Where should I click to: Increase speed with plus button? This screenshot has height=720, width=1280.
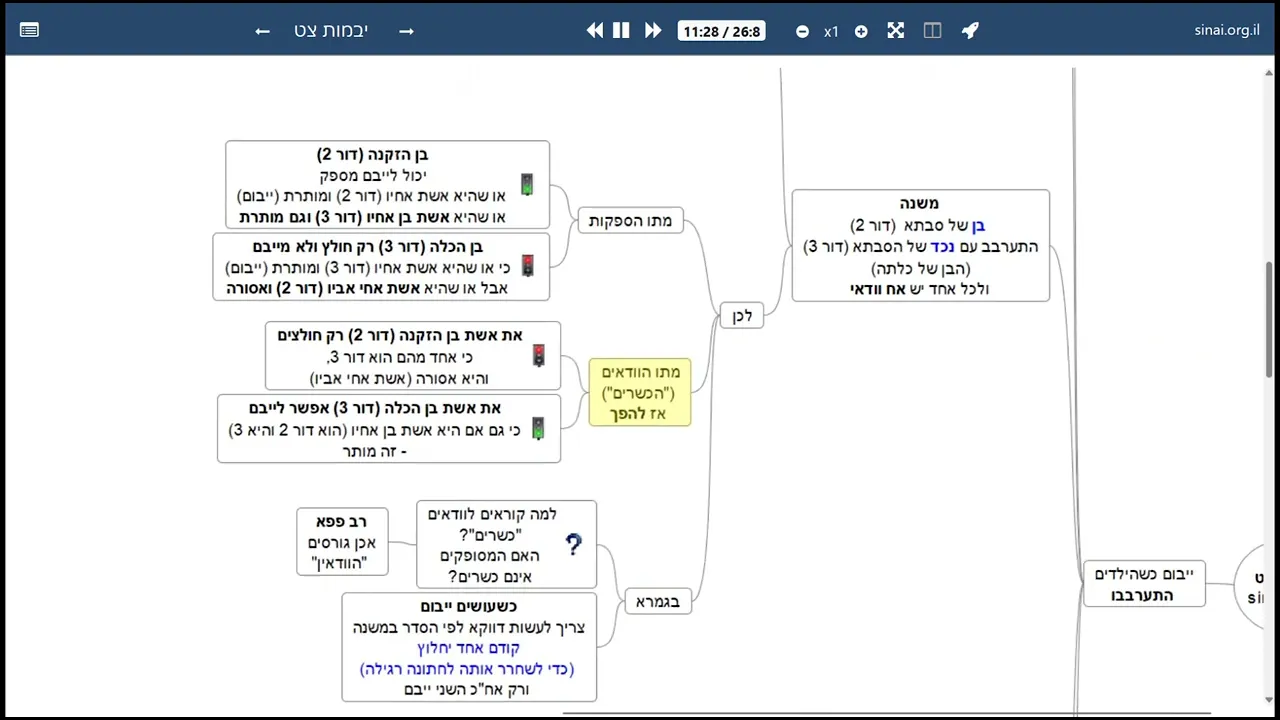tap(861, 31)
